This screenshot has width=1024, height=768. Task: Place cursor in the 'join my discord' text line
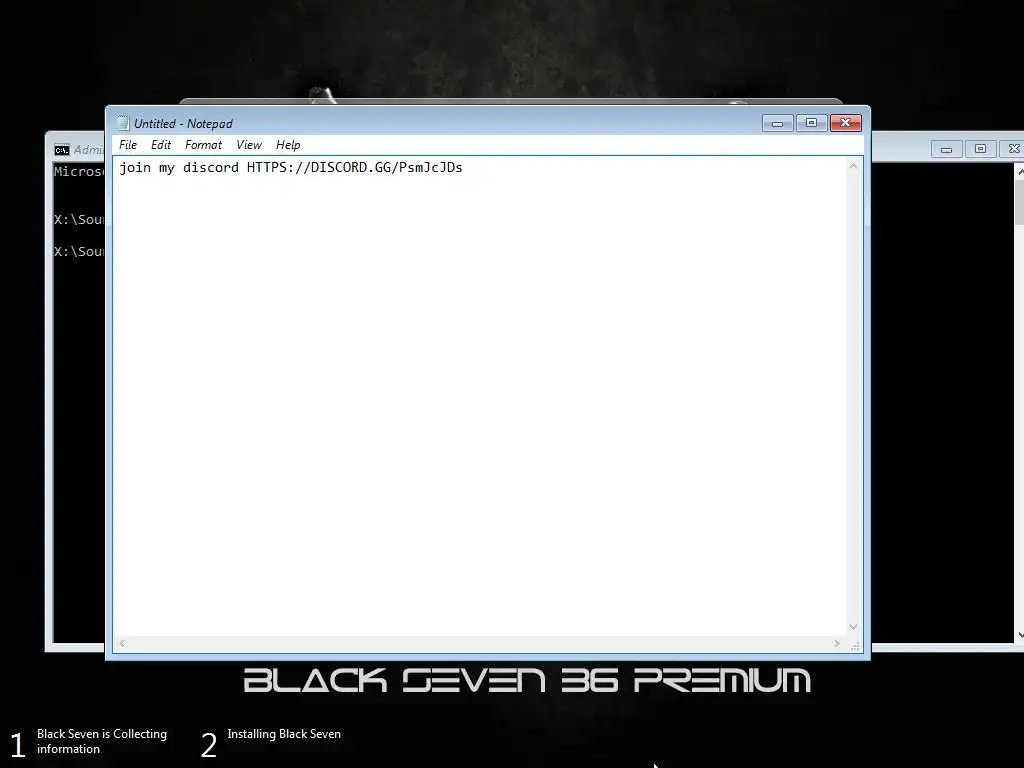(291, 168)
